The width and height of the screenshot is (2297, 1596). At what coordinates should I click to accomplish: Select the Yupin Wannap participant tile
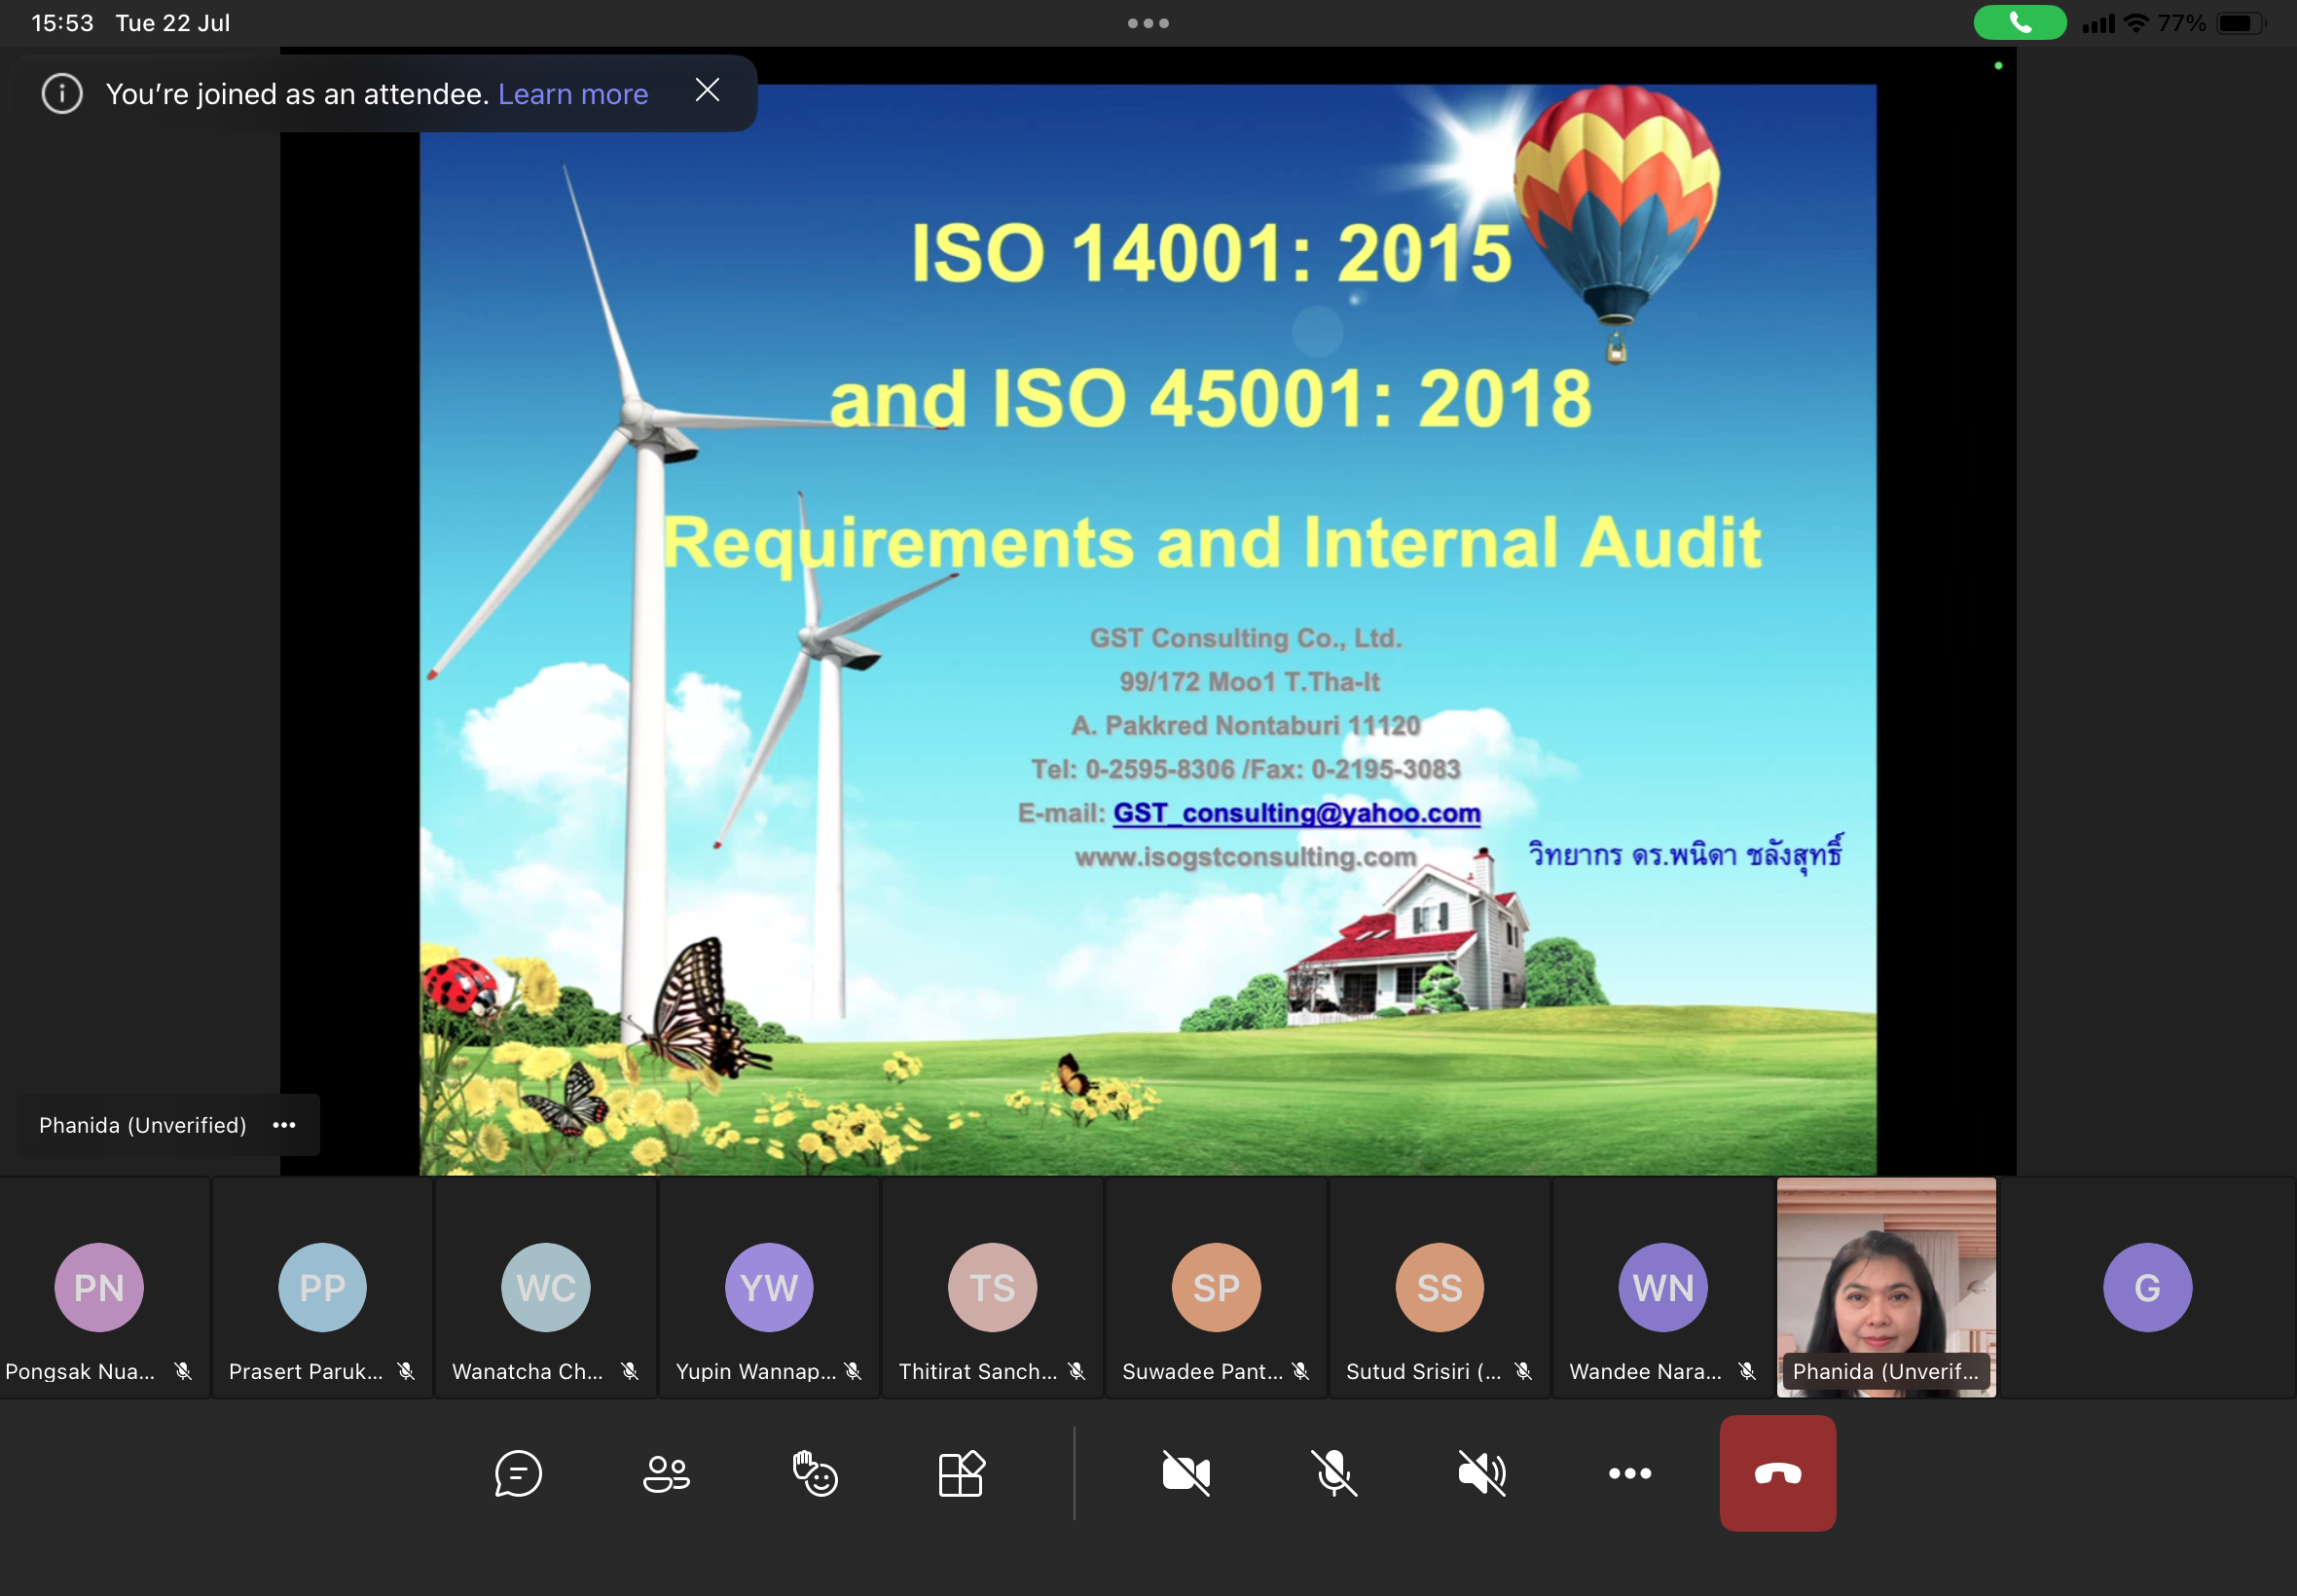click(768, 1290)
